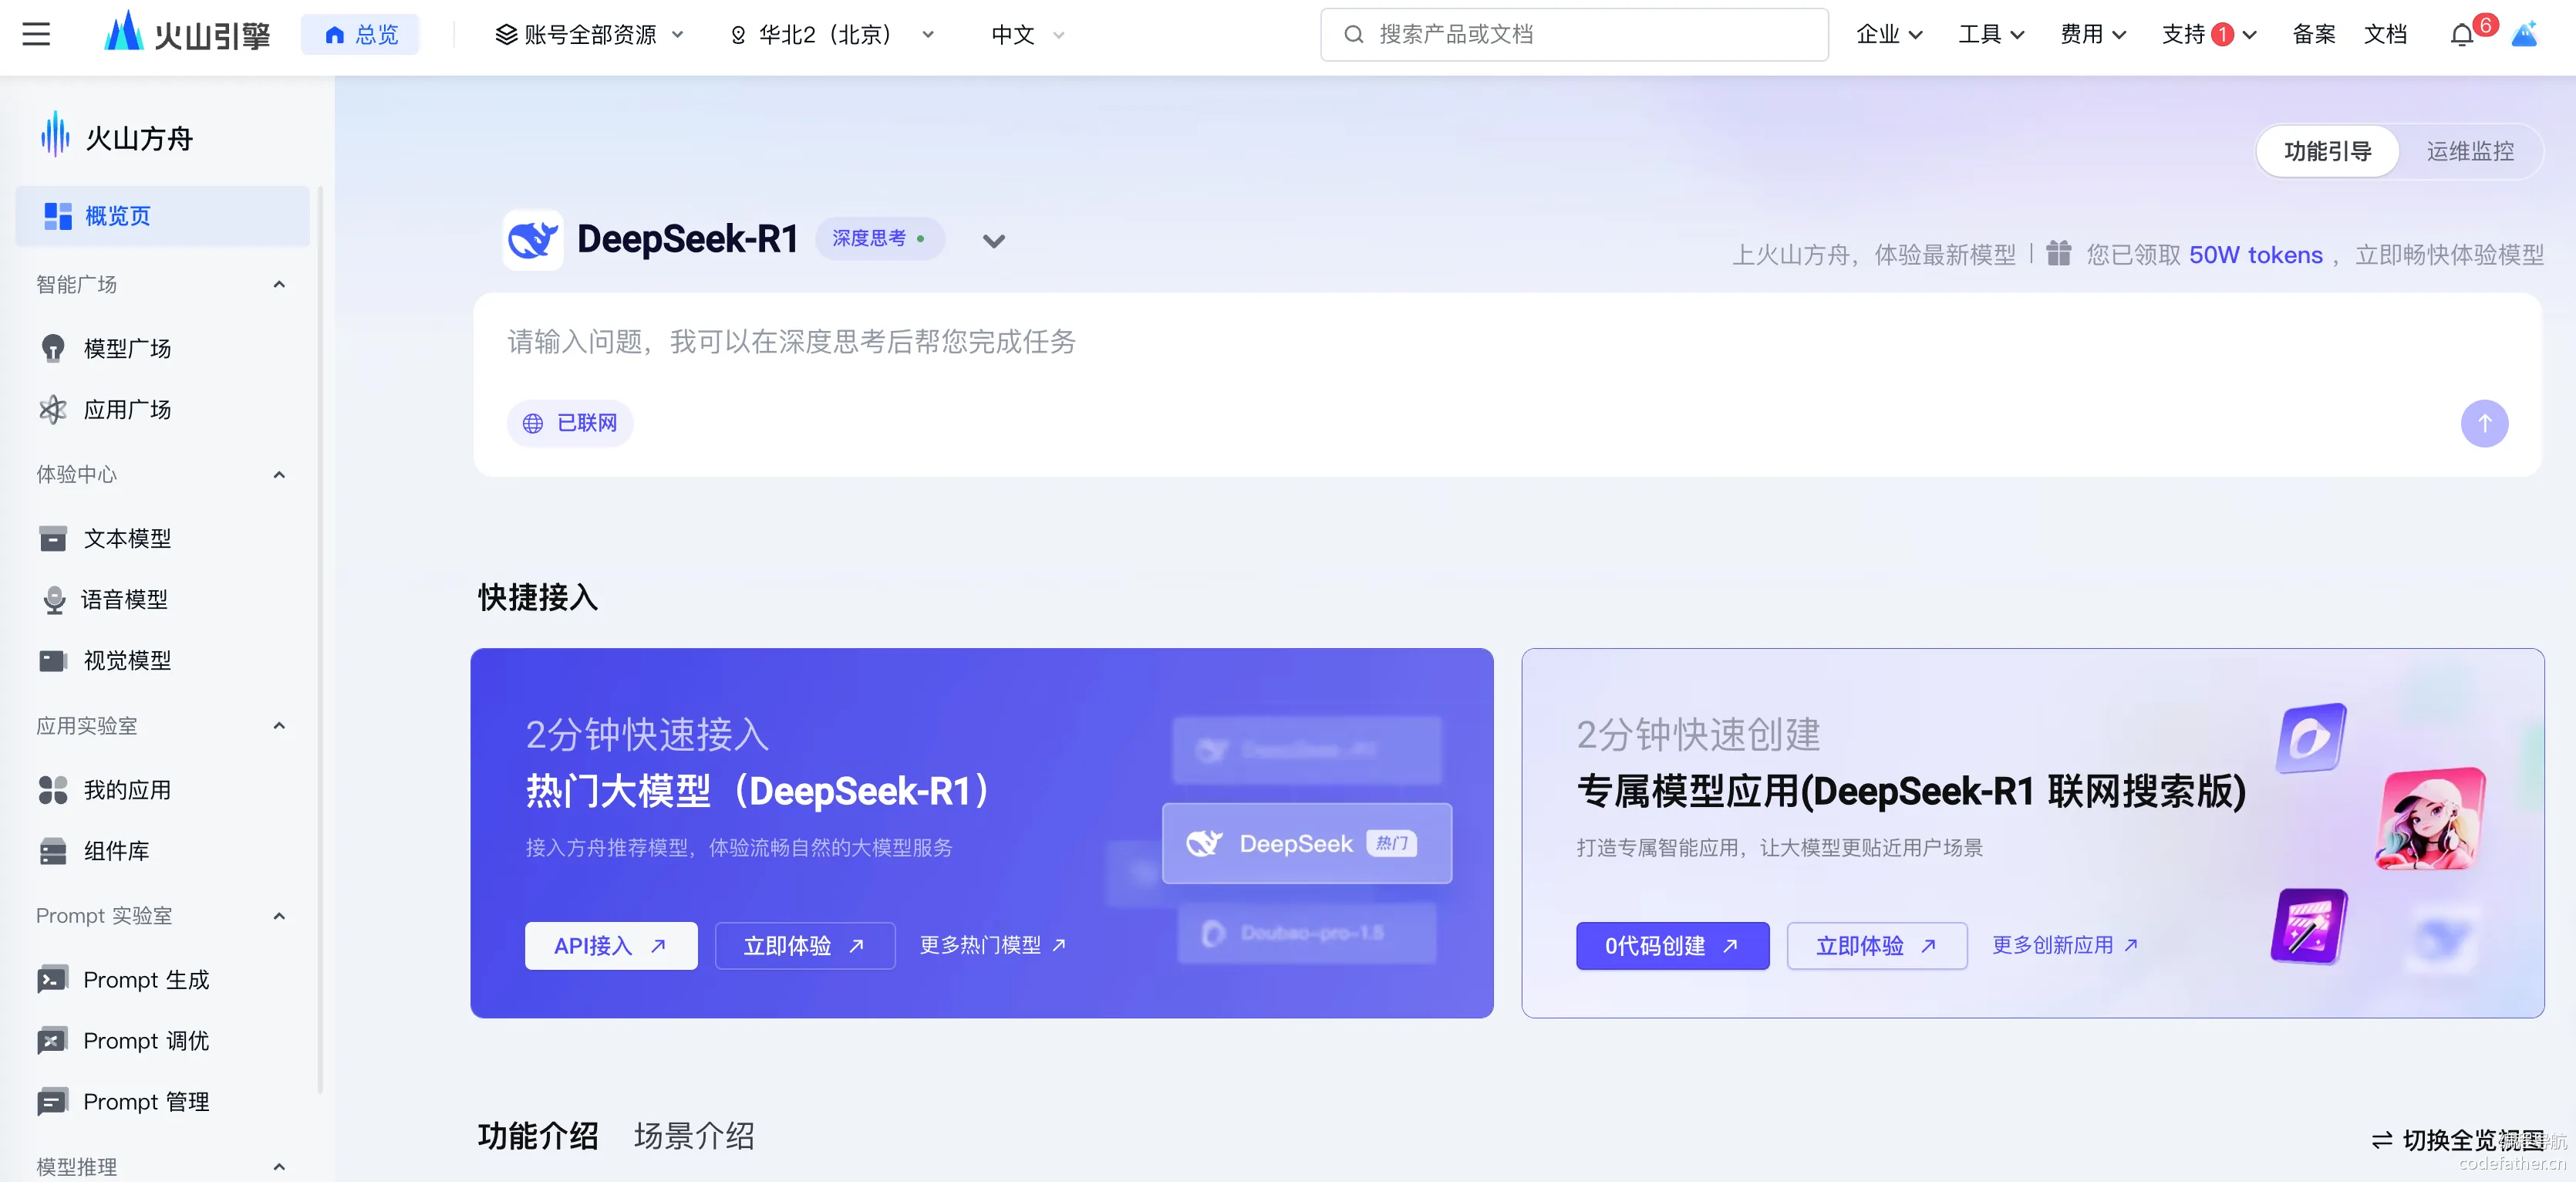
Task: Click the API接入 button
Action: coord(611,945)
